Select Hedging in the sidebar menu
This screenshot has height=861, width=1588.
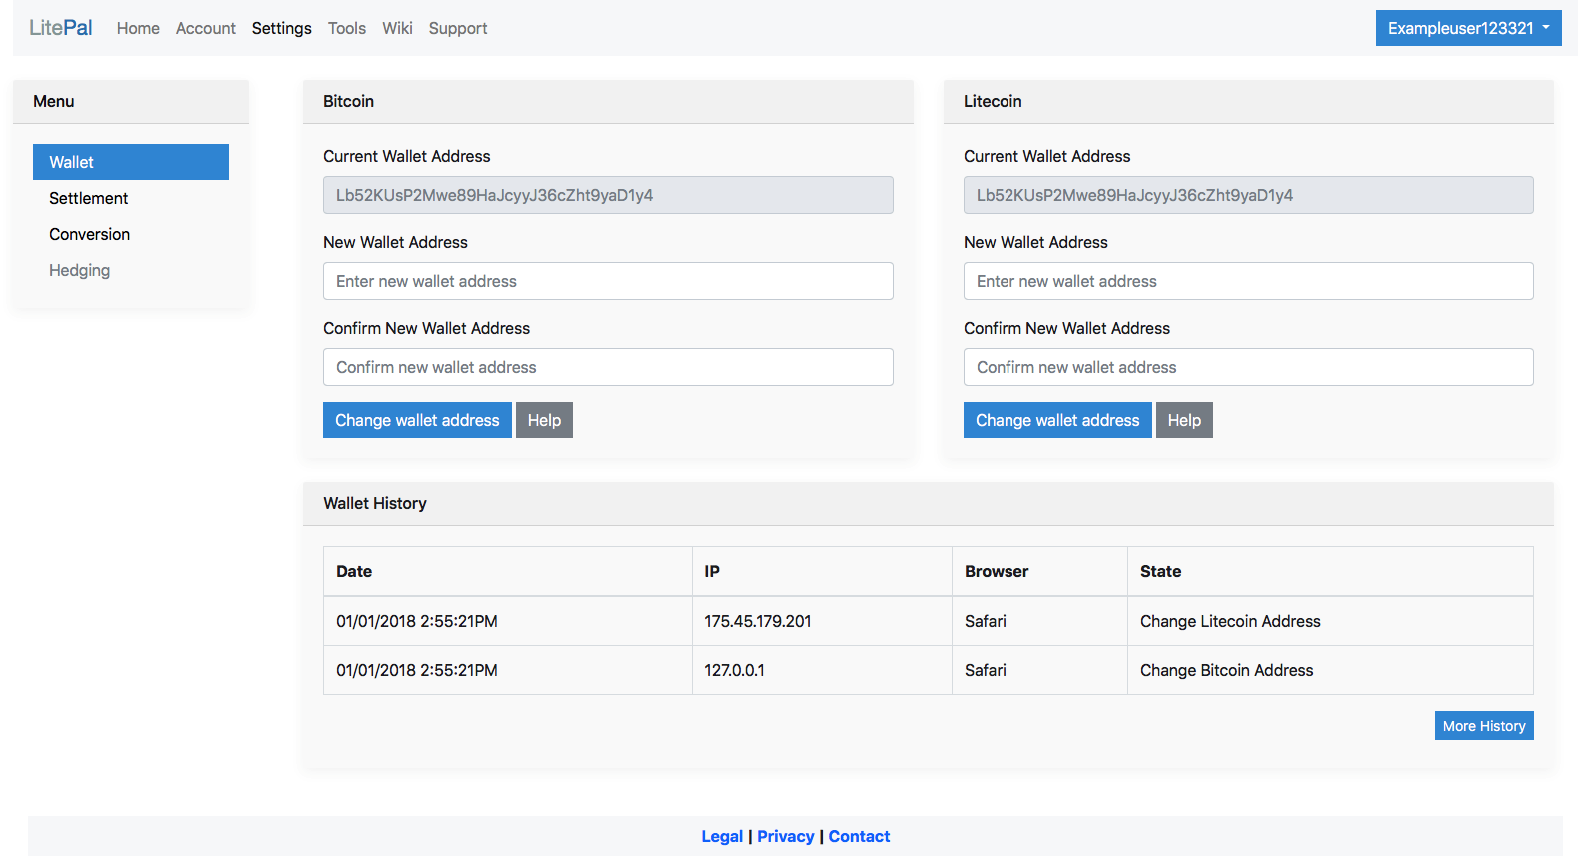coord(80,270)
